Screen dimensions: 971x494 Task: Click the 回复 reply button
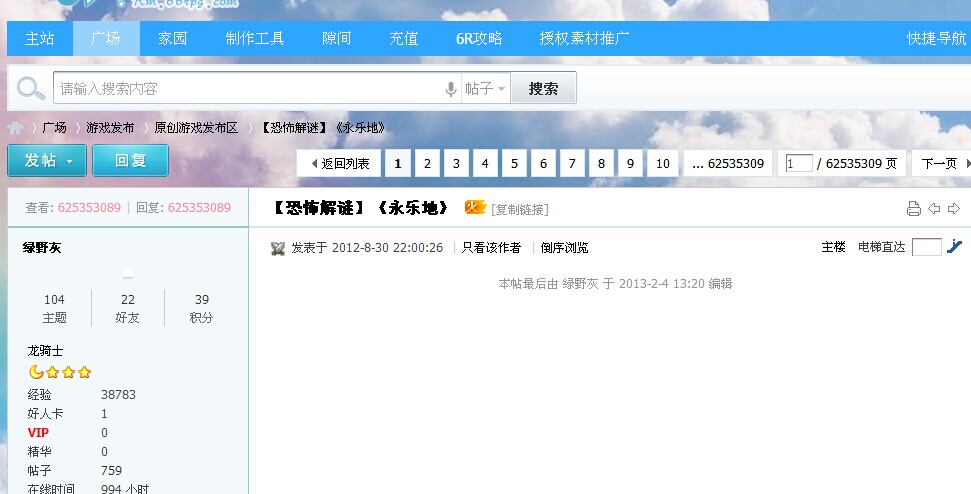131,160
